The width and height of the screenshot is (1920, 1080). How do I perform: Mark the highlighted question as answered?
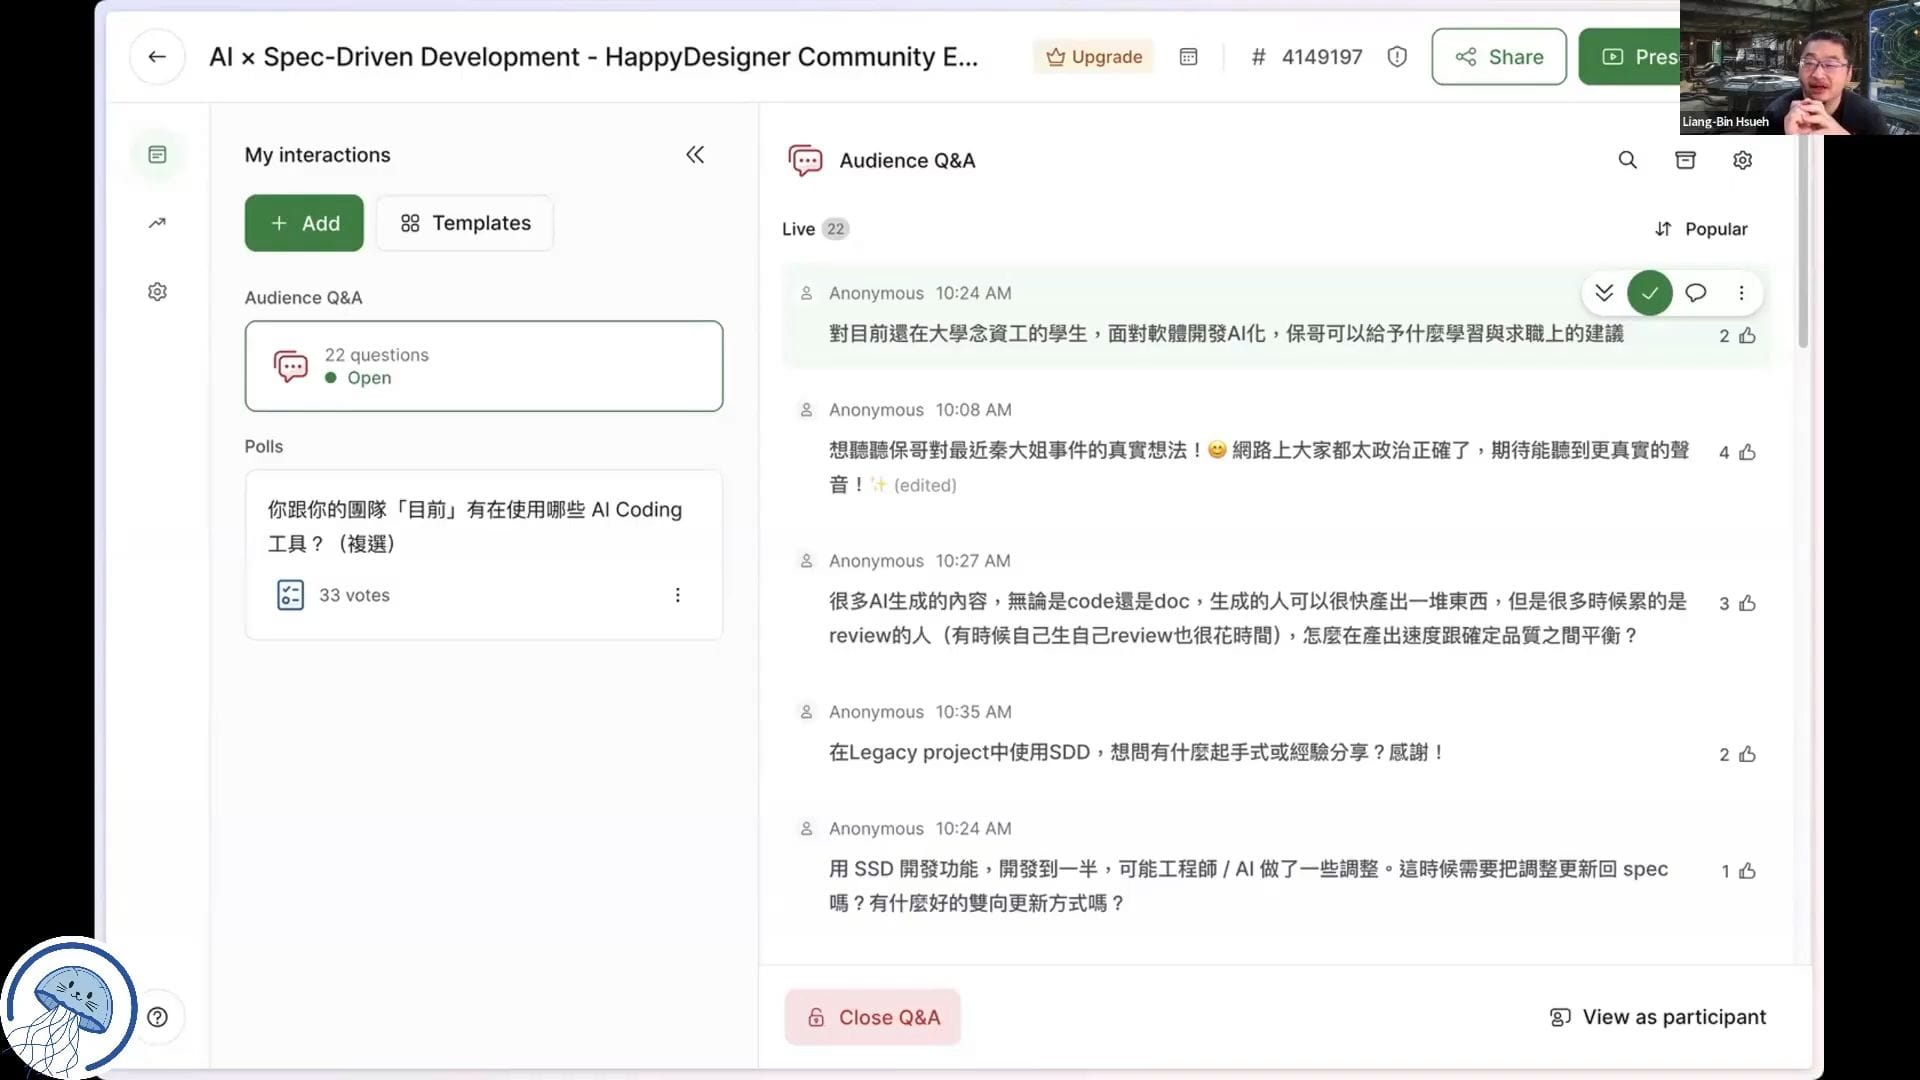click(1649, 293)
